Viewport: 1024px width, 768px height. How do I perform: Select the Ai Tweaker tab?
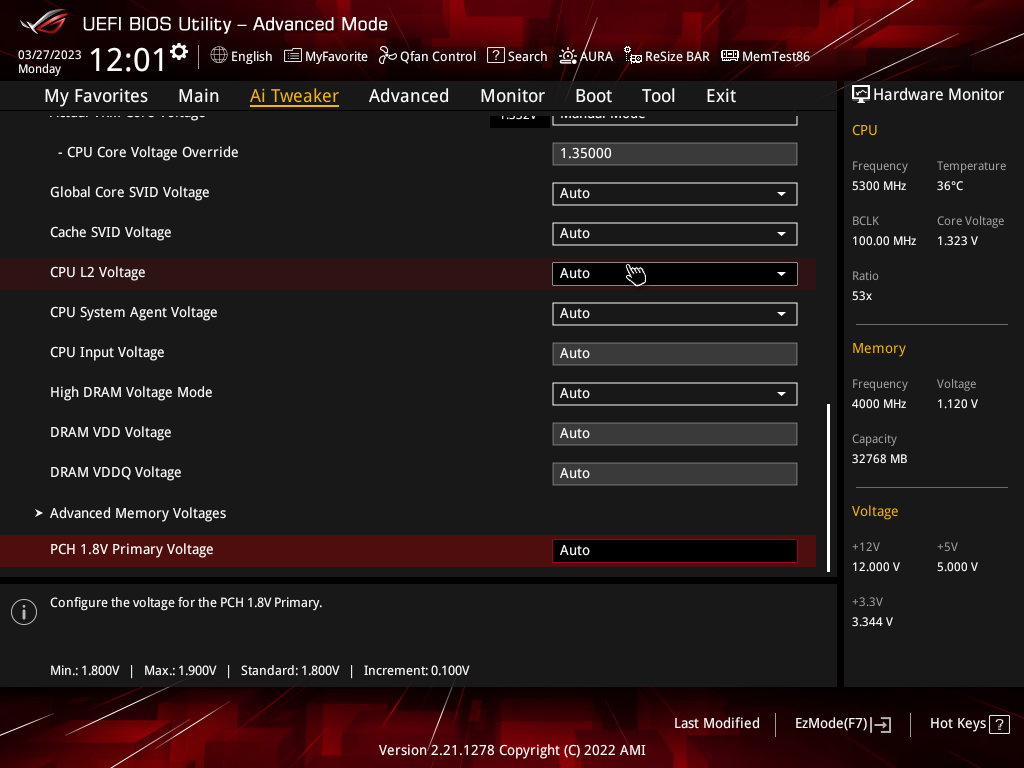coord(294,96)
